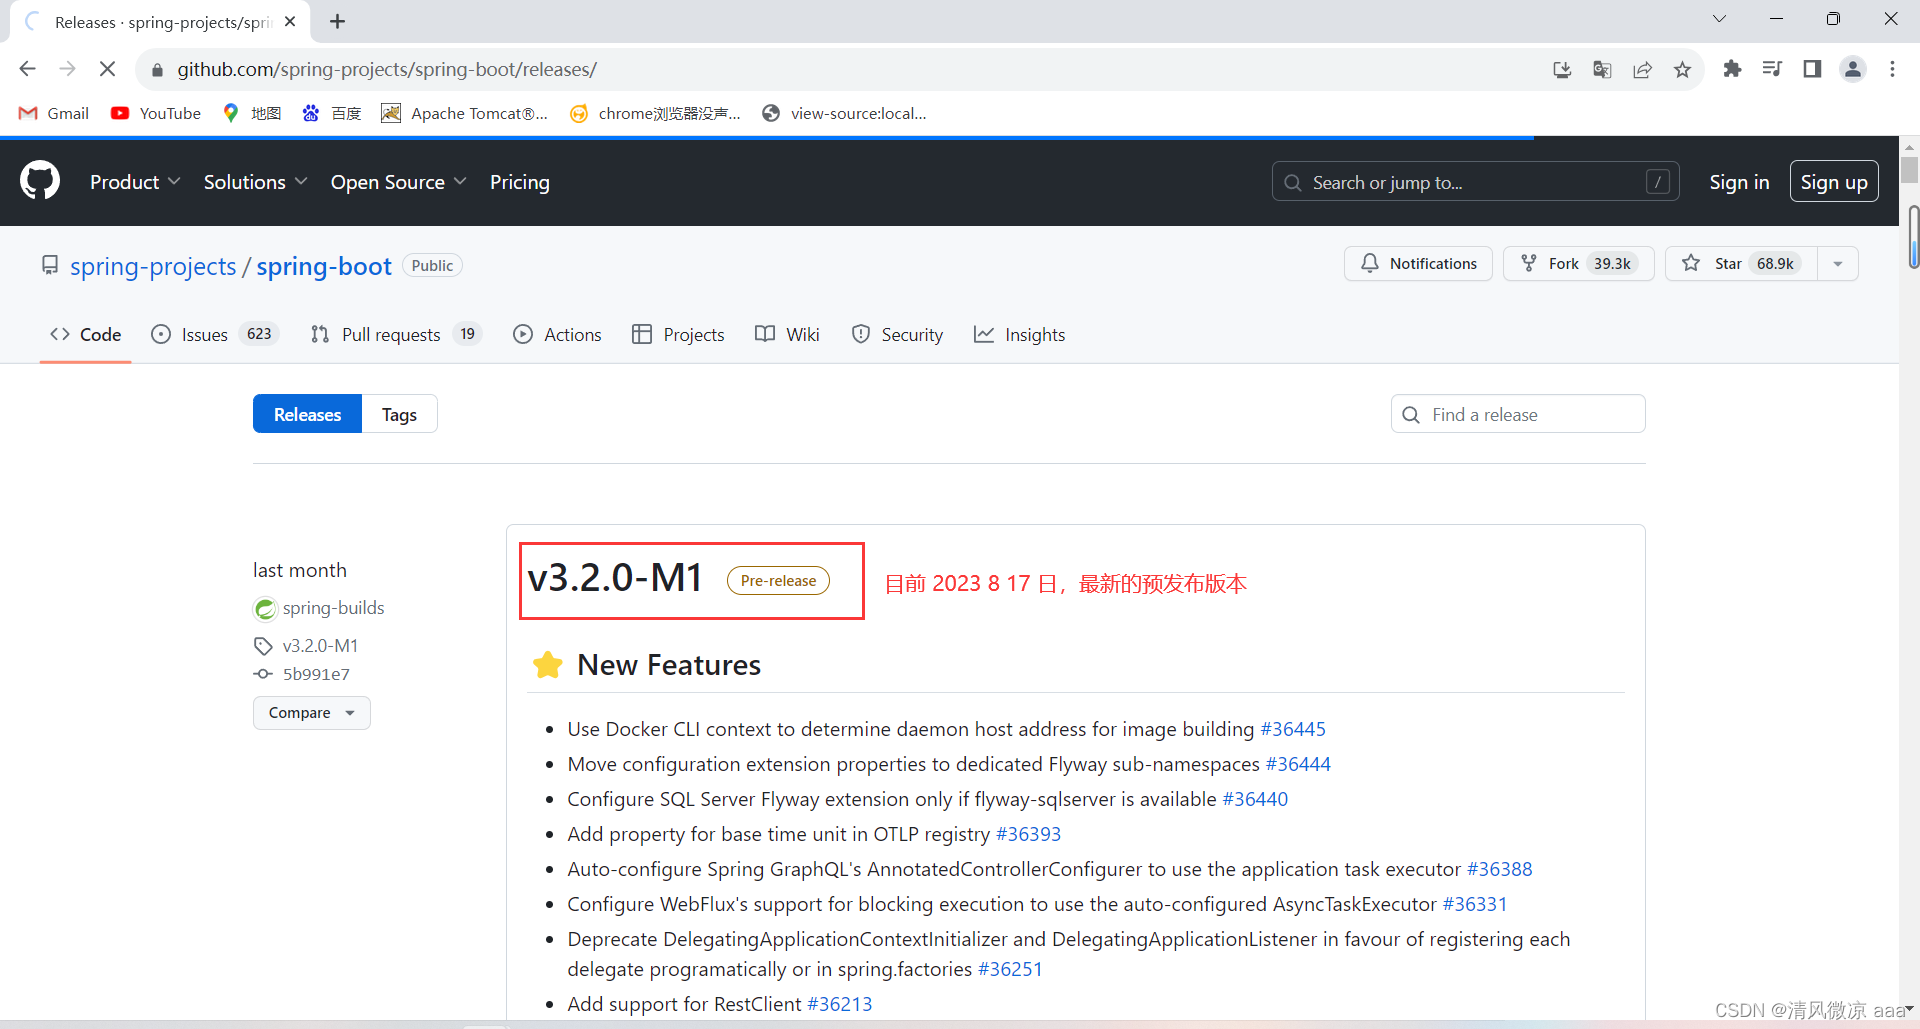Screen dimensions: 1920x1029
Task: Close the Releases browser tab
Action: tap(290, 21)
